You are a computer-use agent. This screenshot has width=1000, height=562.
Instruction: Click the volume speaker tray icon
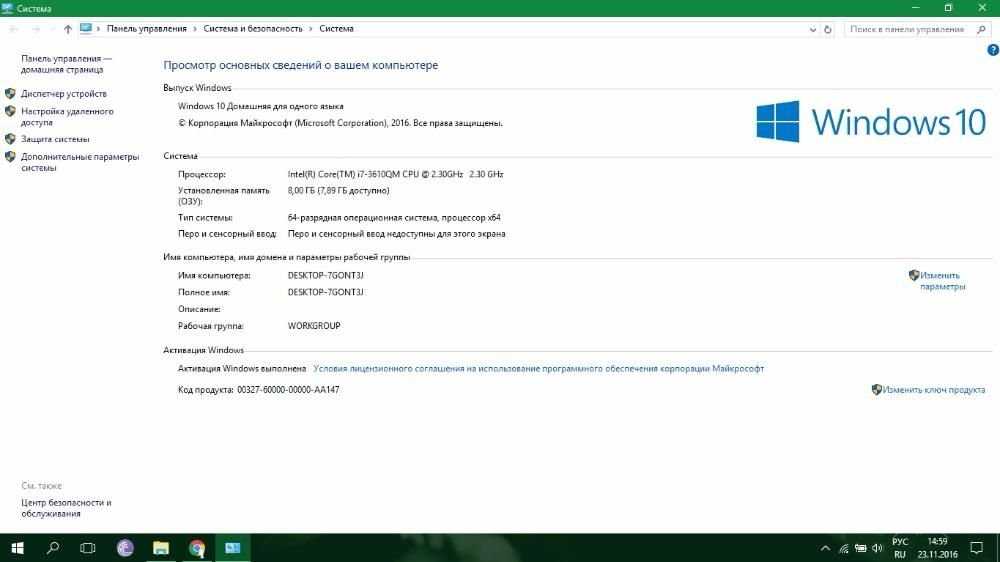coord(878,549)
